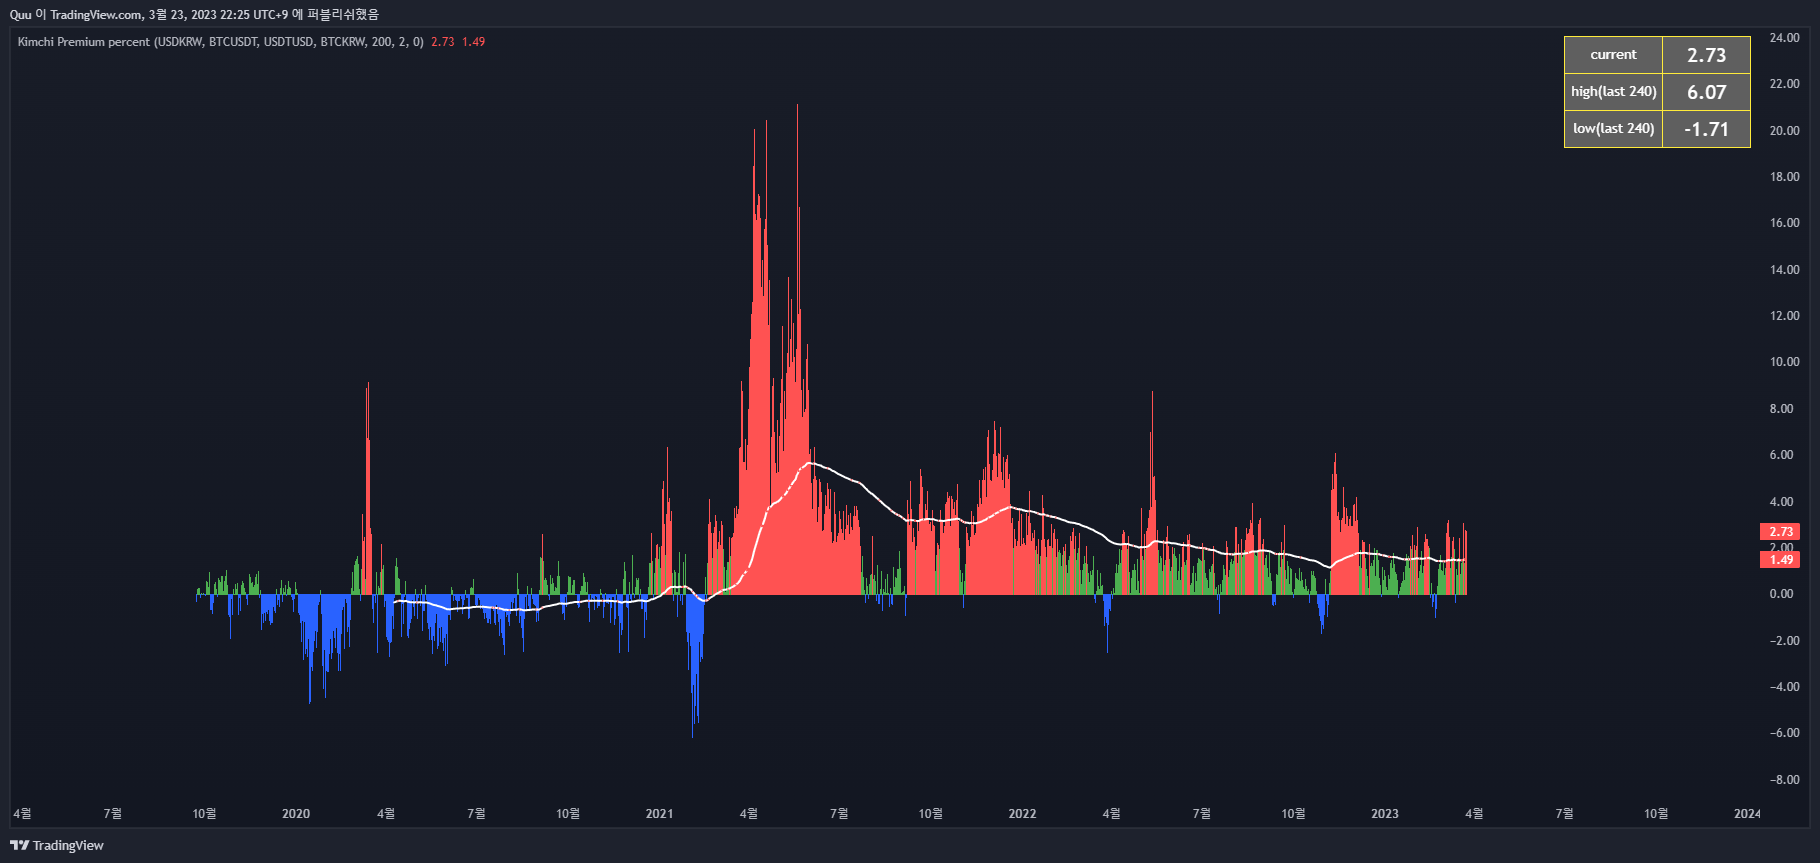This screenshot has height=863, width=1820.
Task: Click the 2022 label on time axis
Action: pyautogui.click(x=1022, y=814)
